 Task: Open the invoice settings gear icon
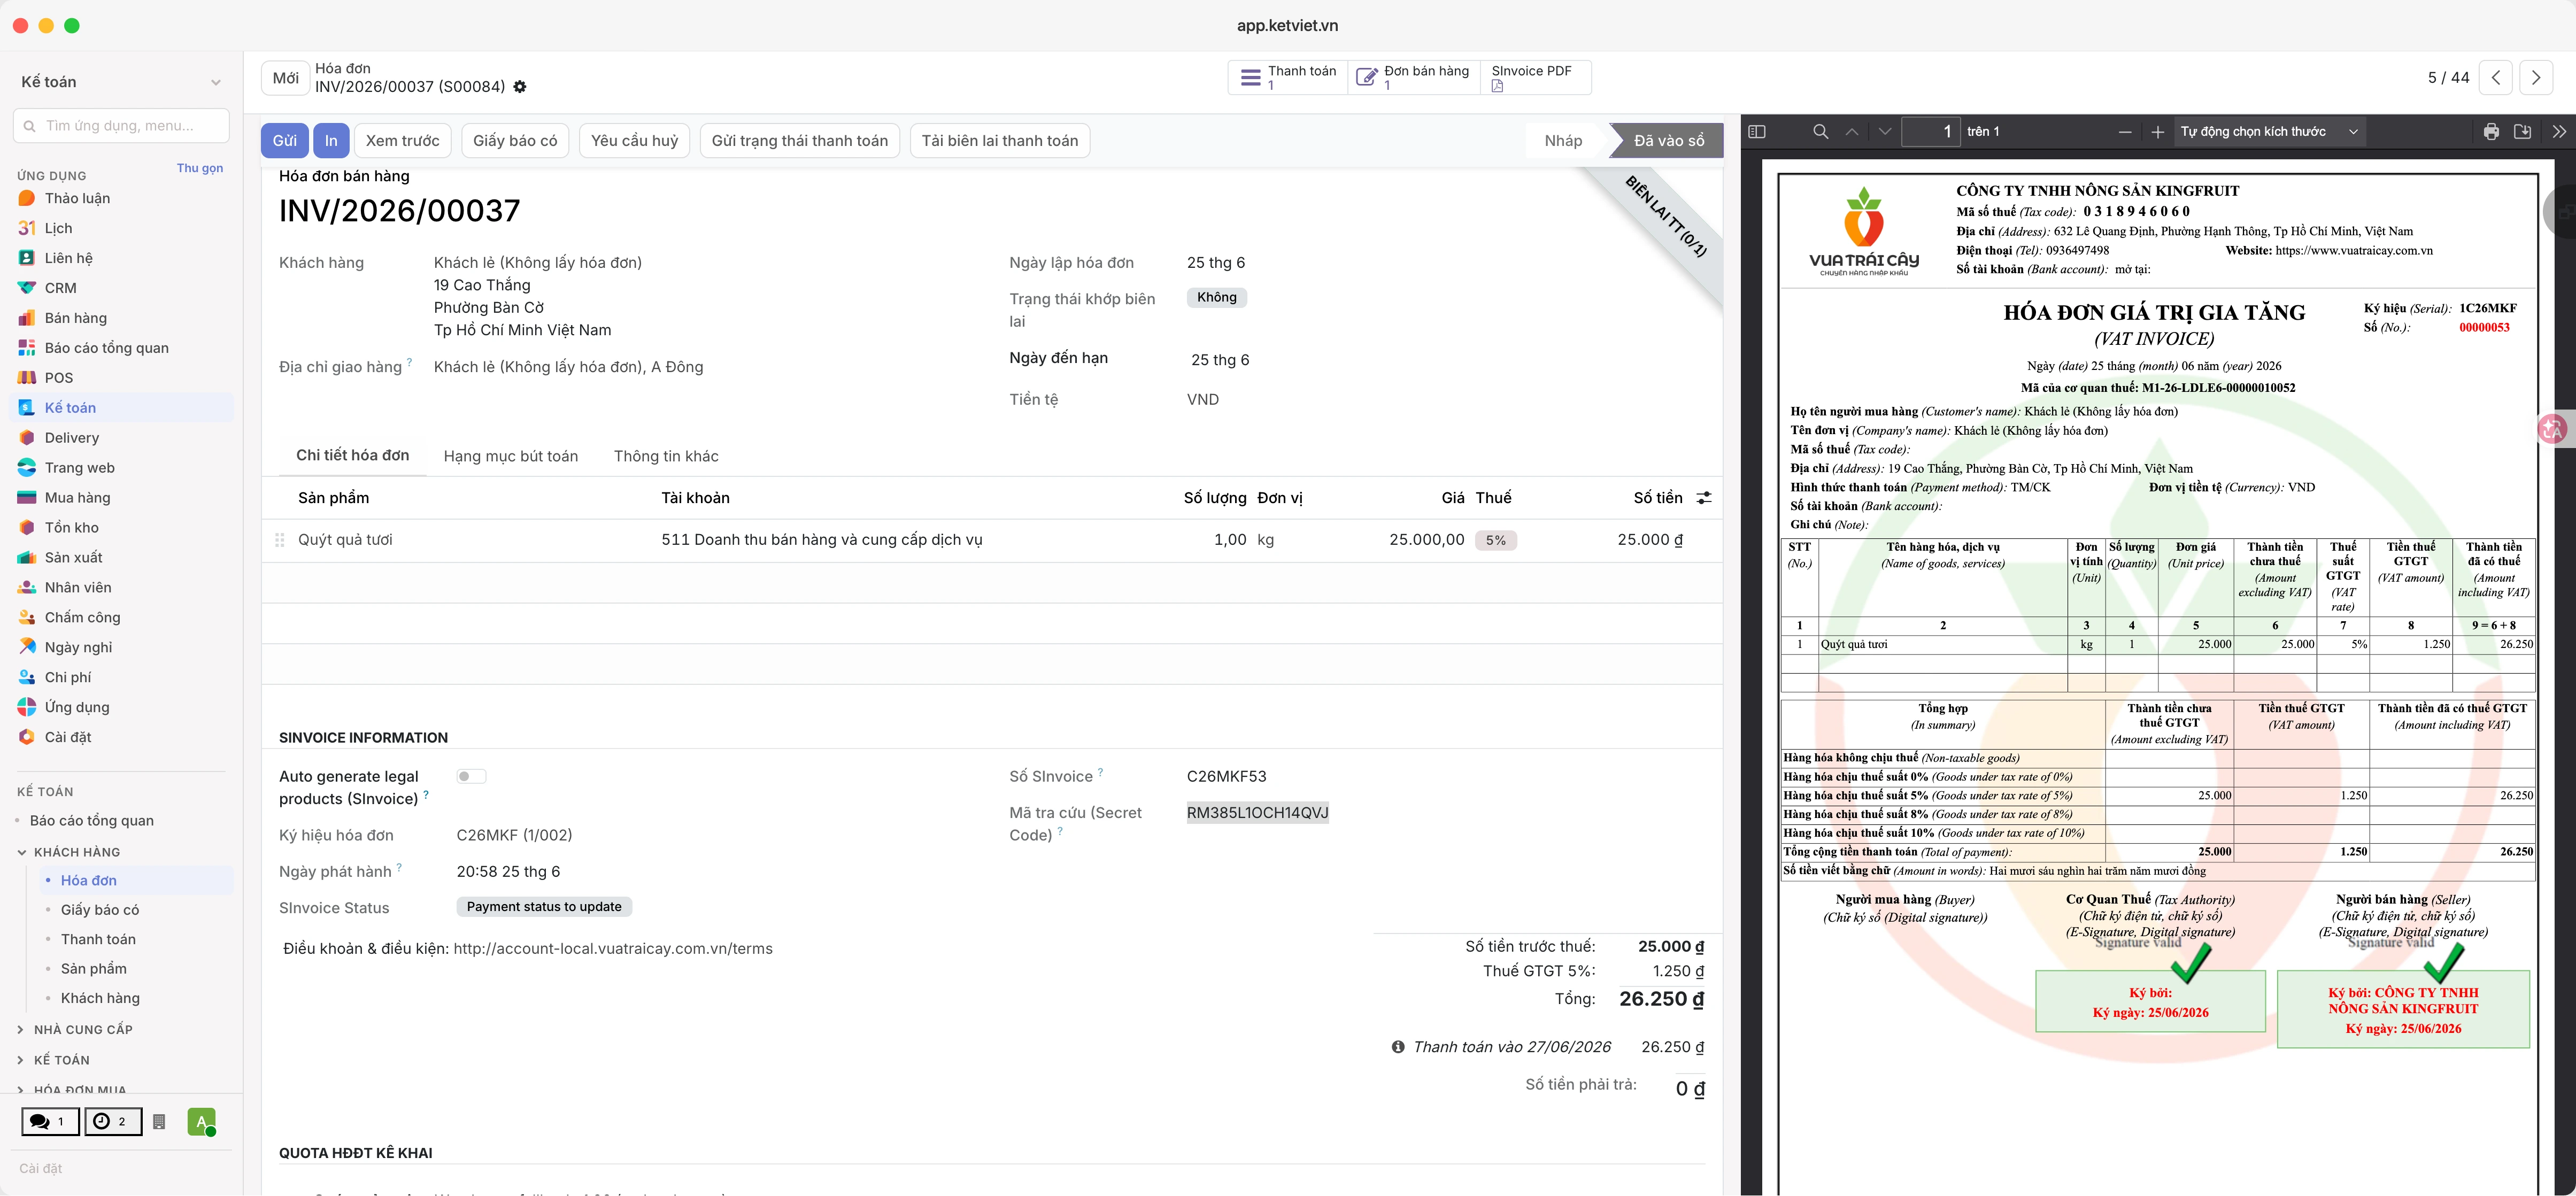(520, 87)
